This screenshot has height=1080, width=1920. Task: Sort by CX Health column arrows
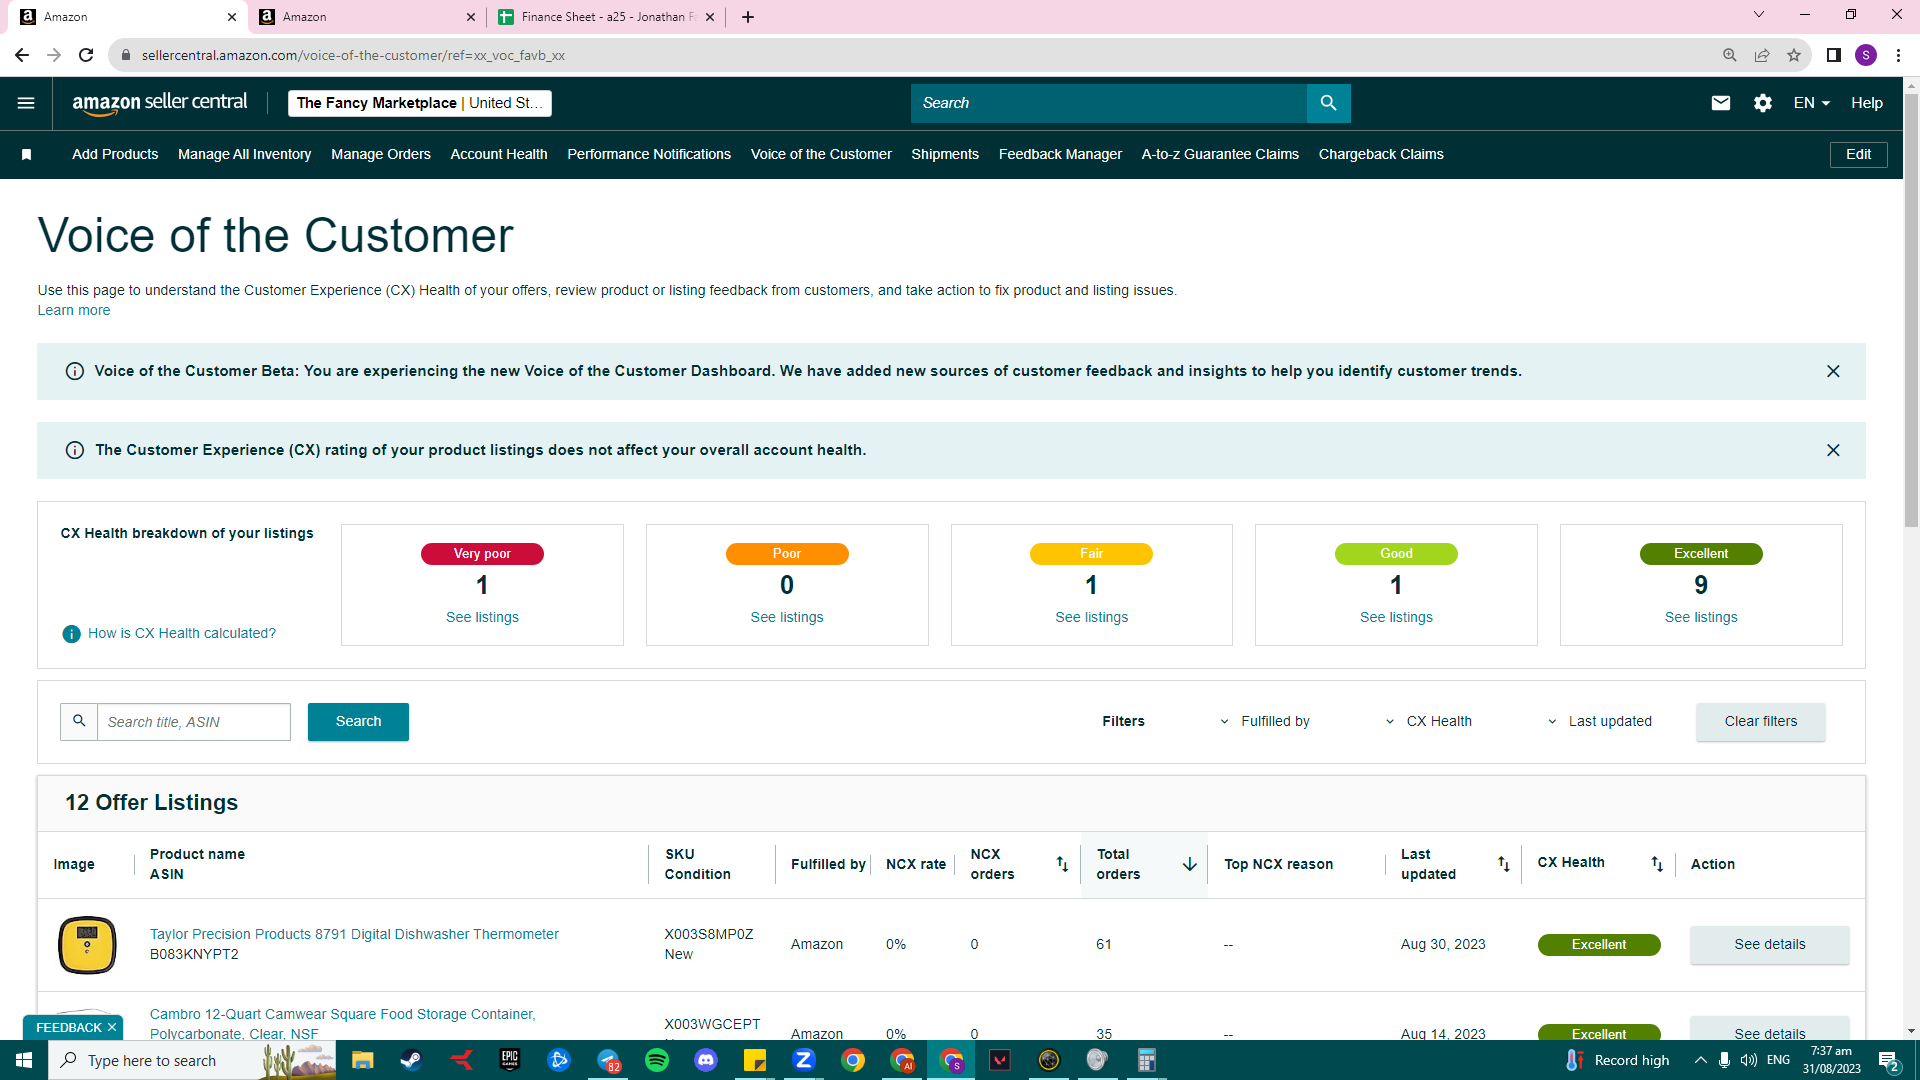click(1657, 864)
